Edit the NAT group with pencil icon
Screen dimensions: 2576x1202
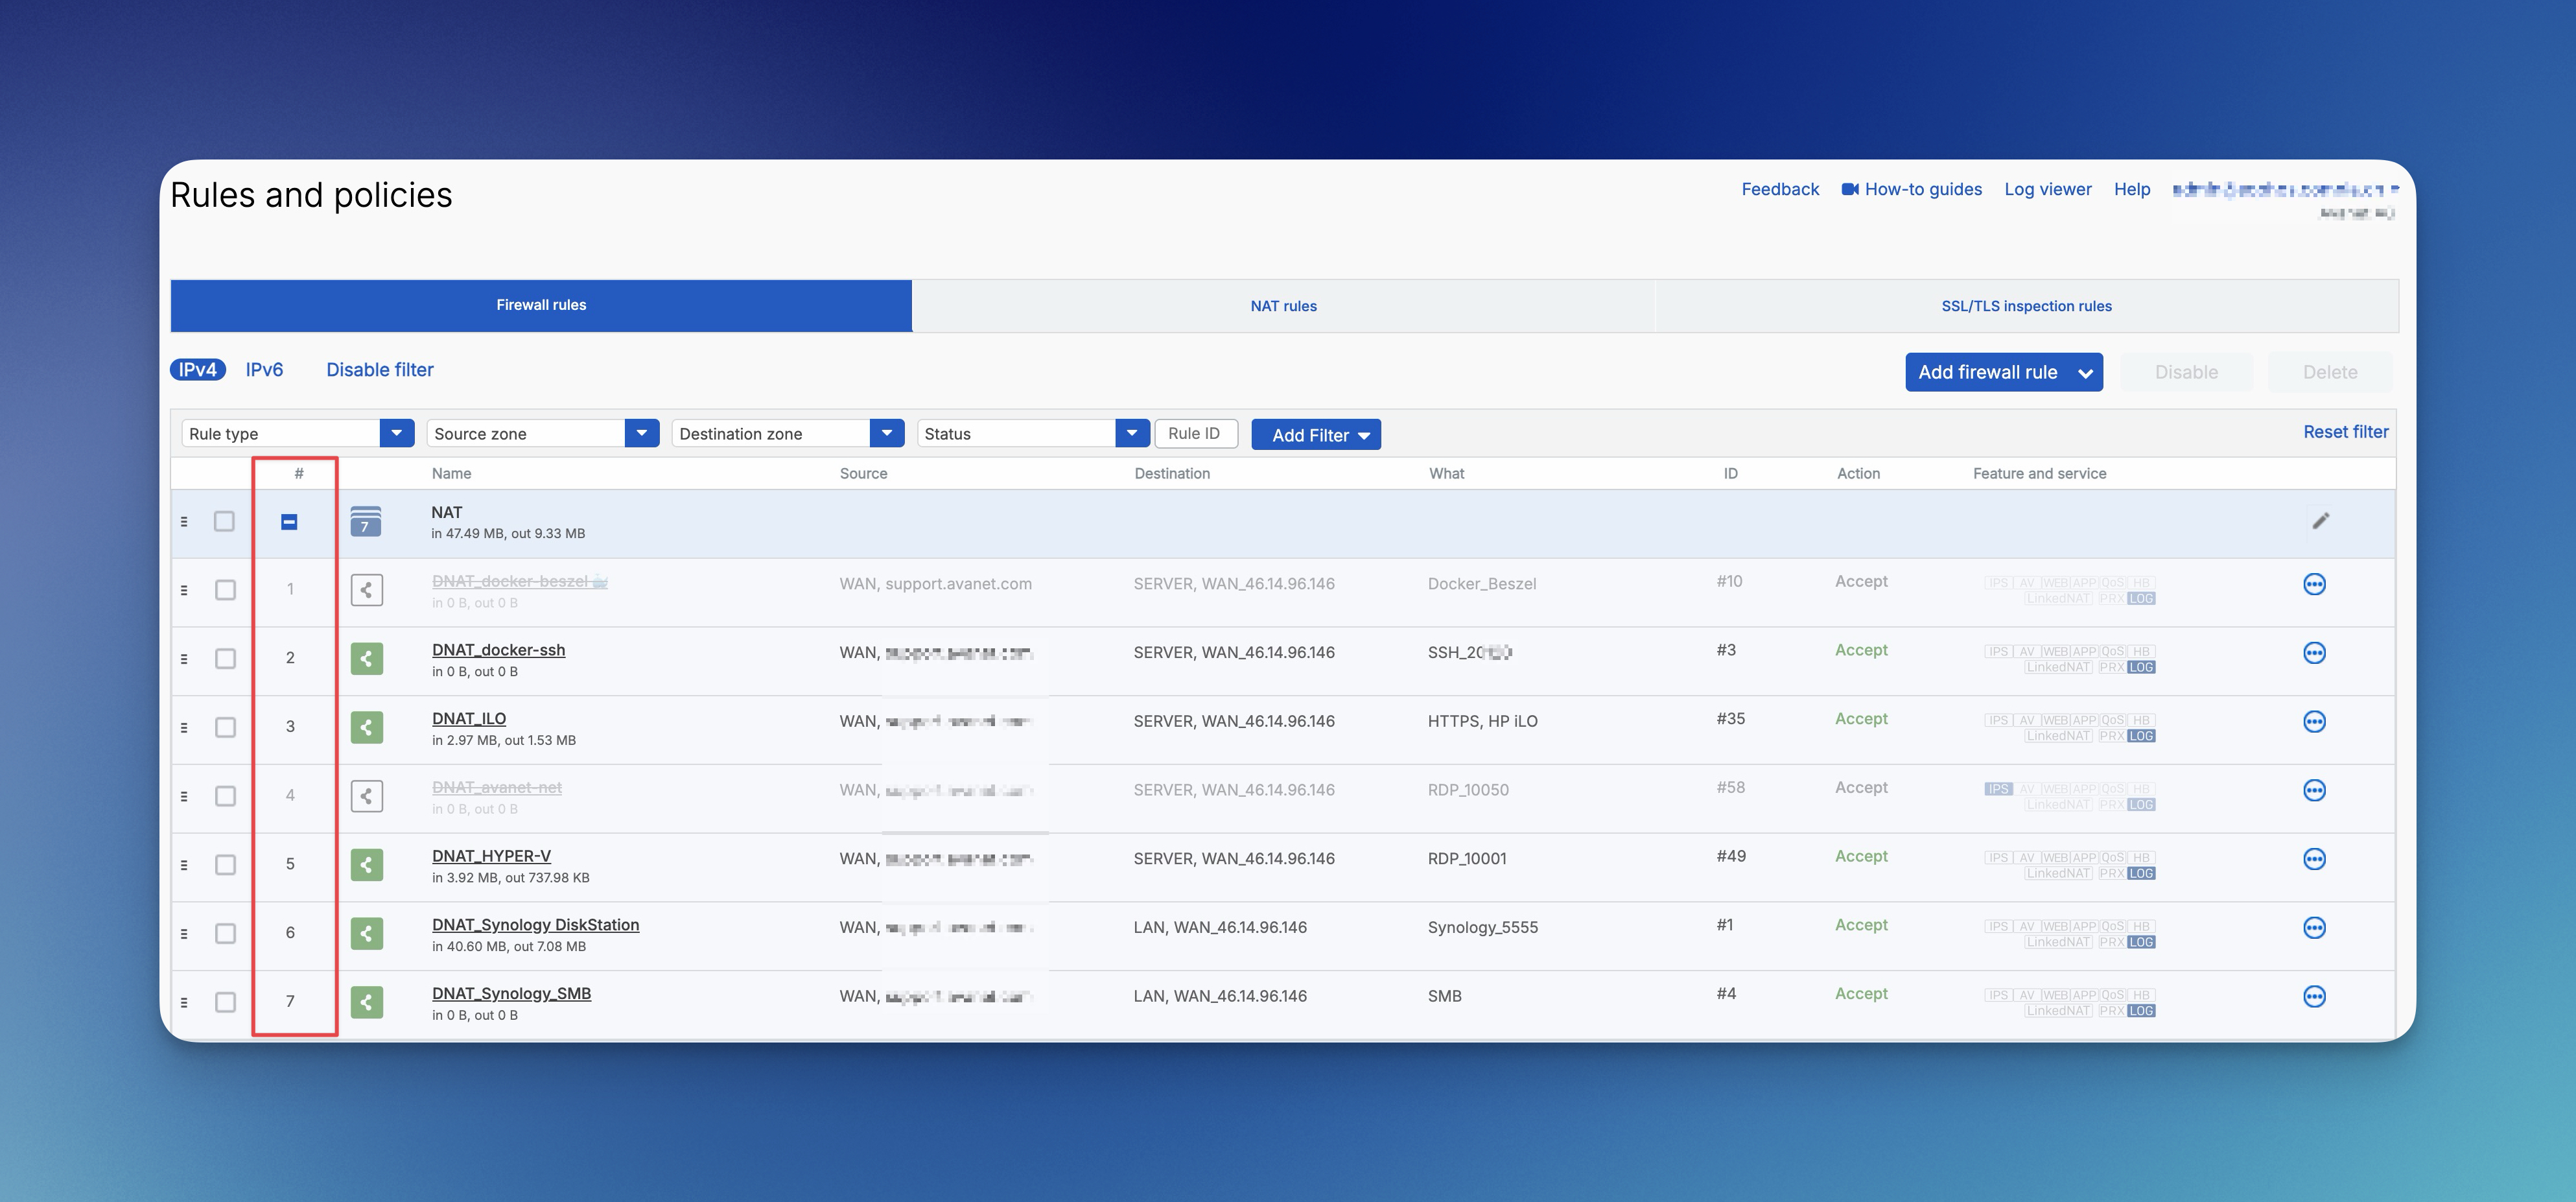pos(2321,520)
